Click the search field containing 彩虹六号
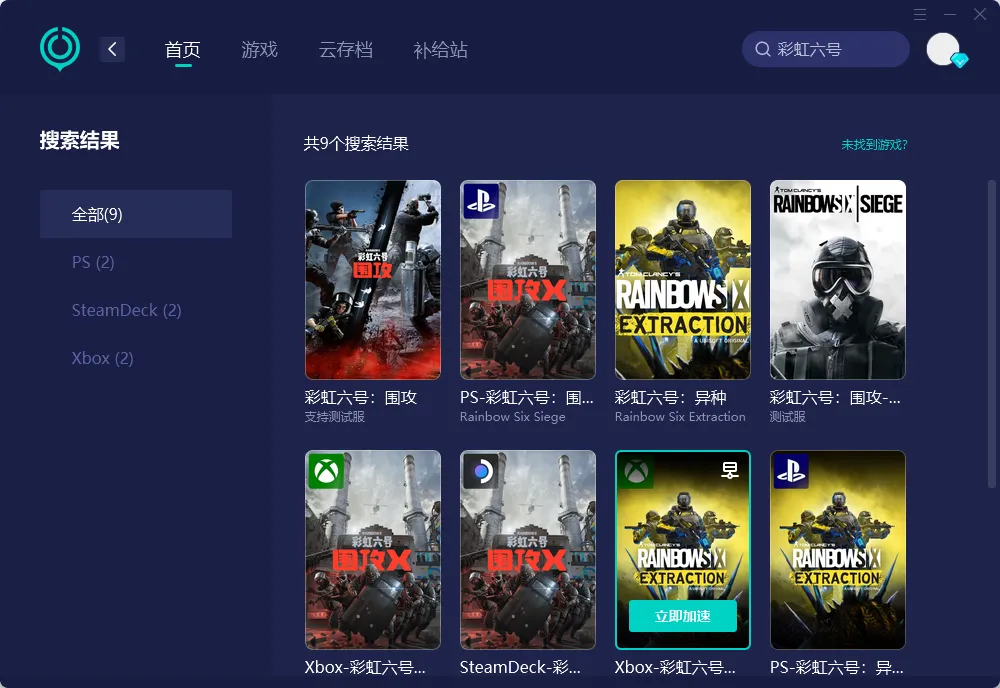Viewport: 1000px width, 688px height. click(826, 49)
